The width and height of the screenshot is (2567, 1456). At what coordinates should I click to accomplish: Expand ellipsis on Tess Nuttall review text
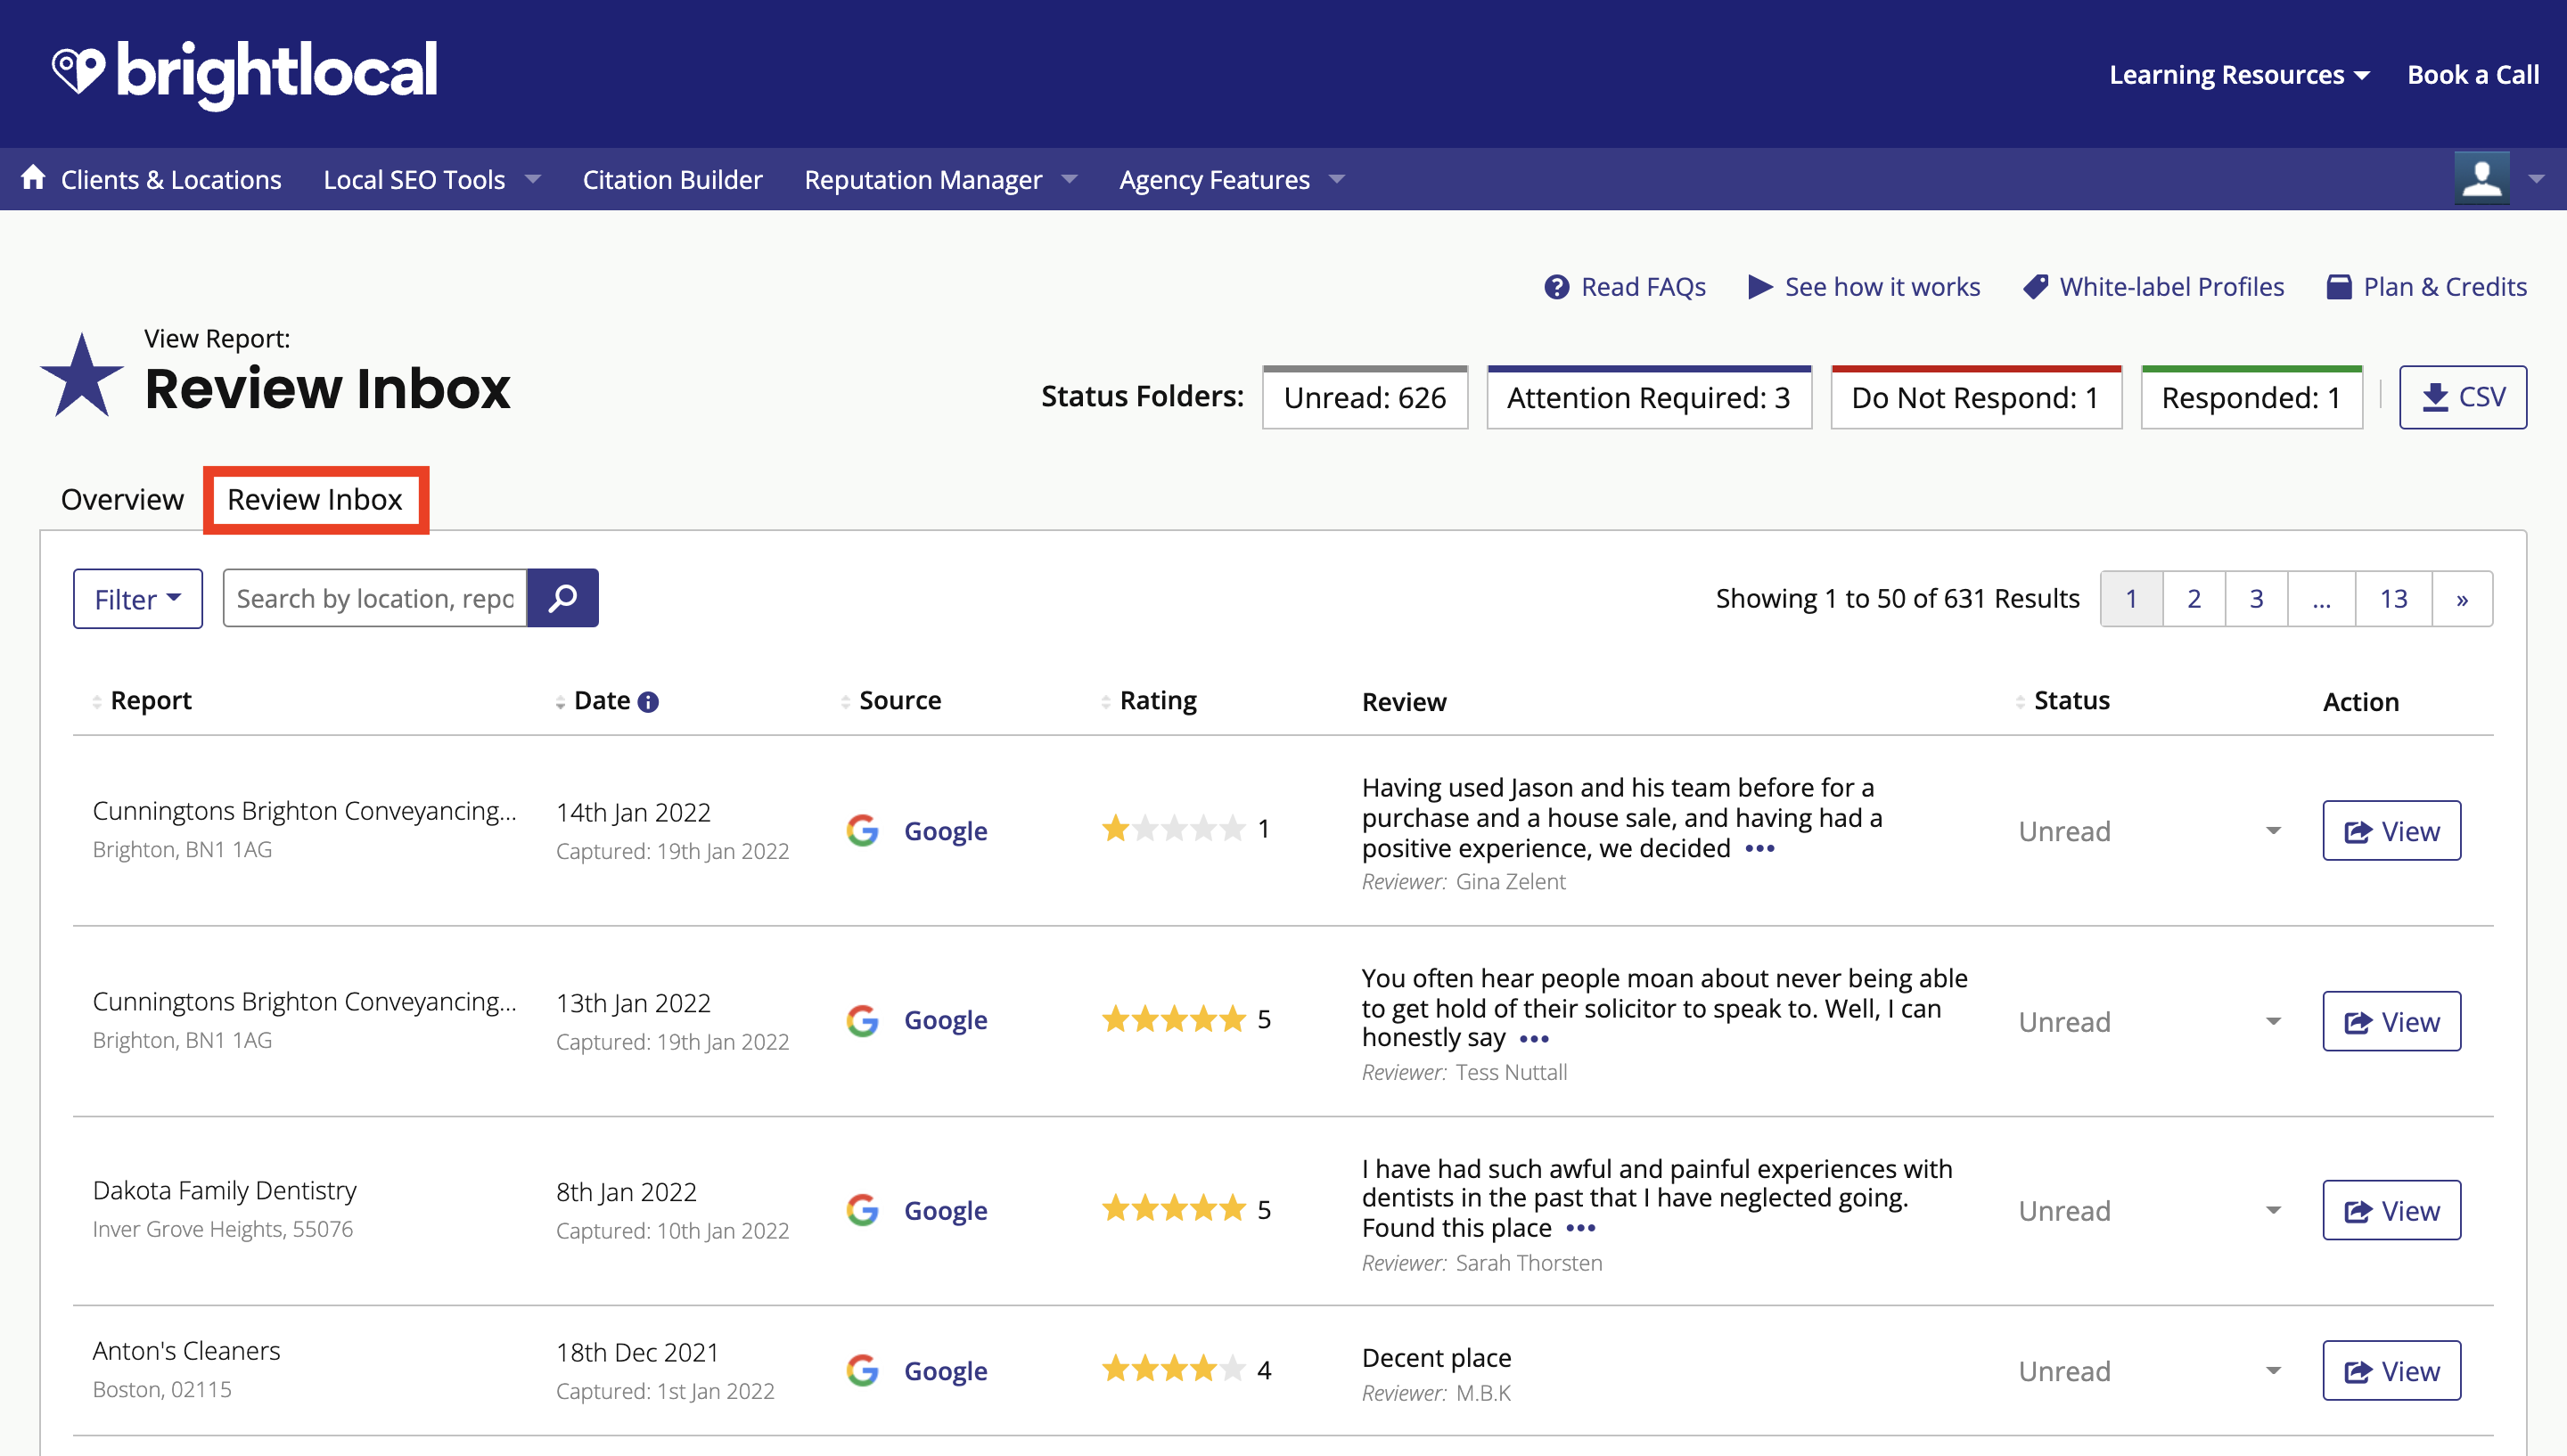1533,1039
